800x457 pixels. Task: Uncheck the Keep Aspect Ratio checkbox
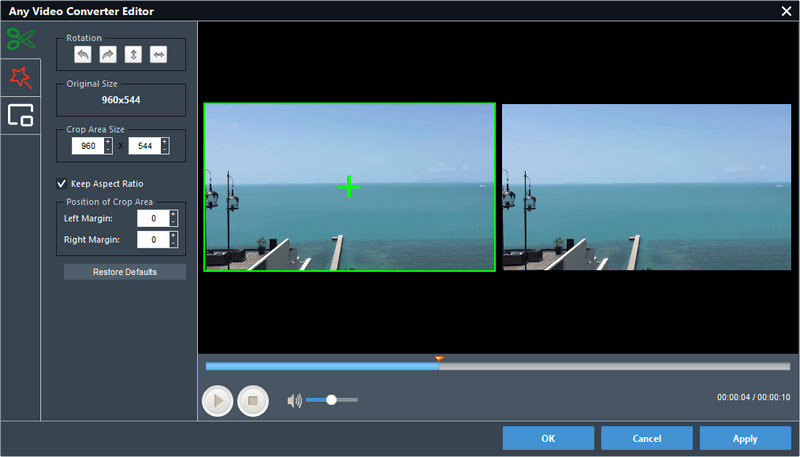click(62, 184)
